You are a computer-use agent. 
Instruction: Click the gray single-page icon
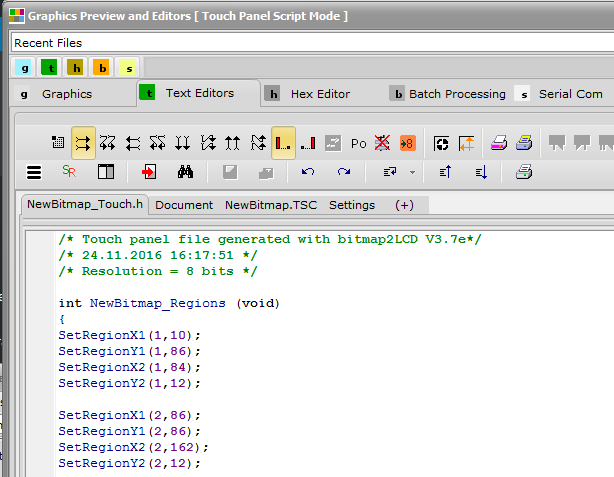click(230, 172)
